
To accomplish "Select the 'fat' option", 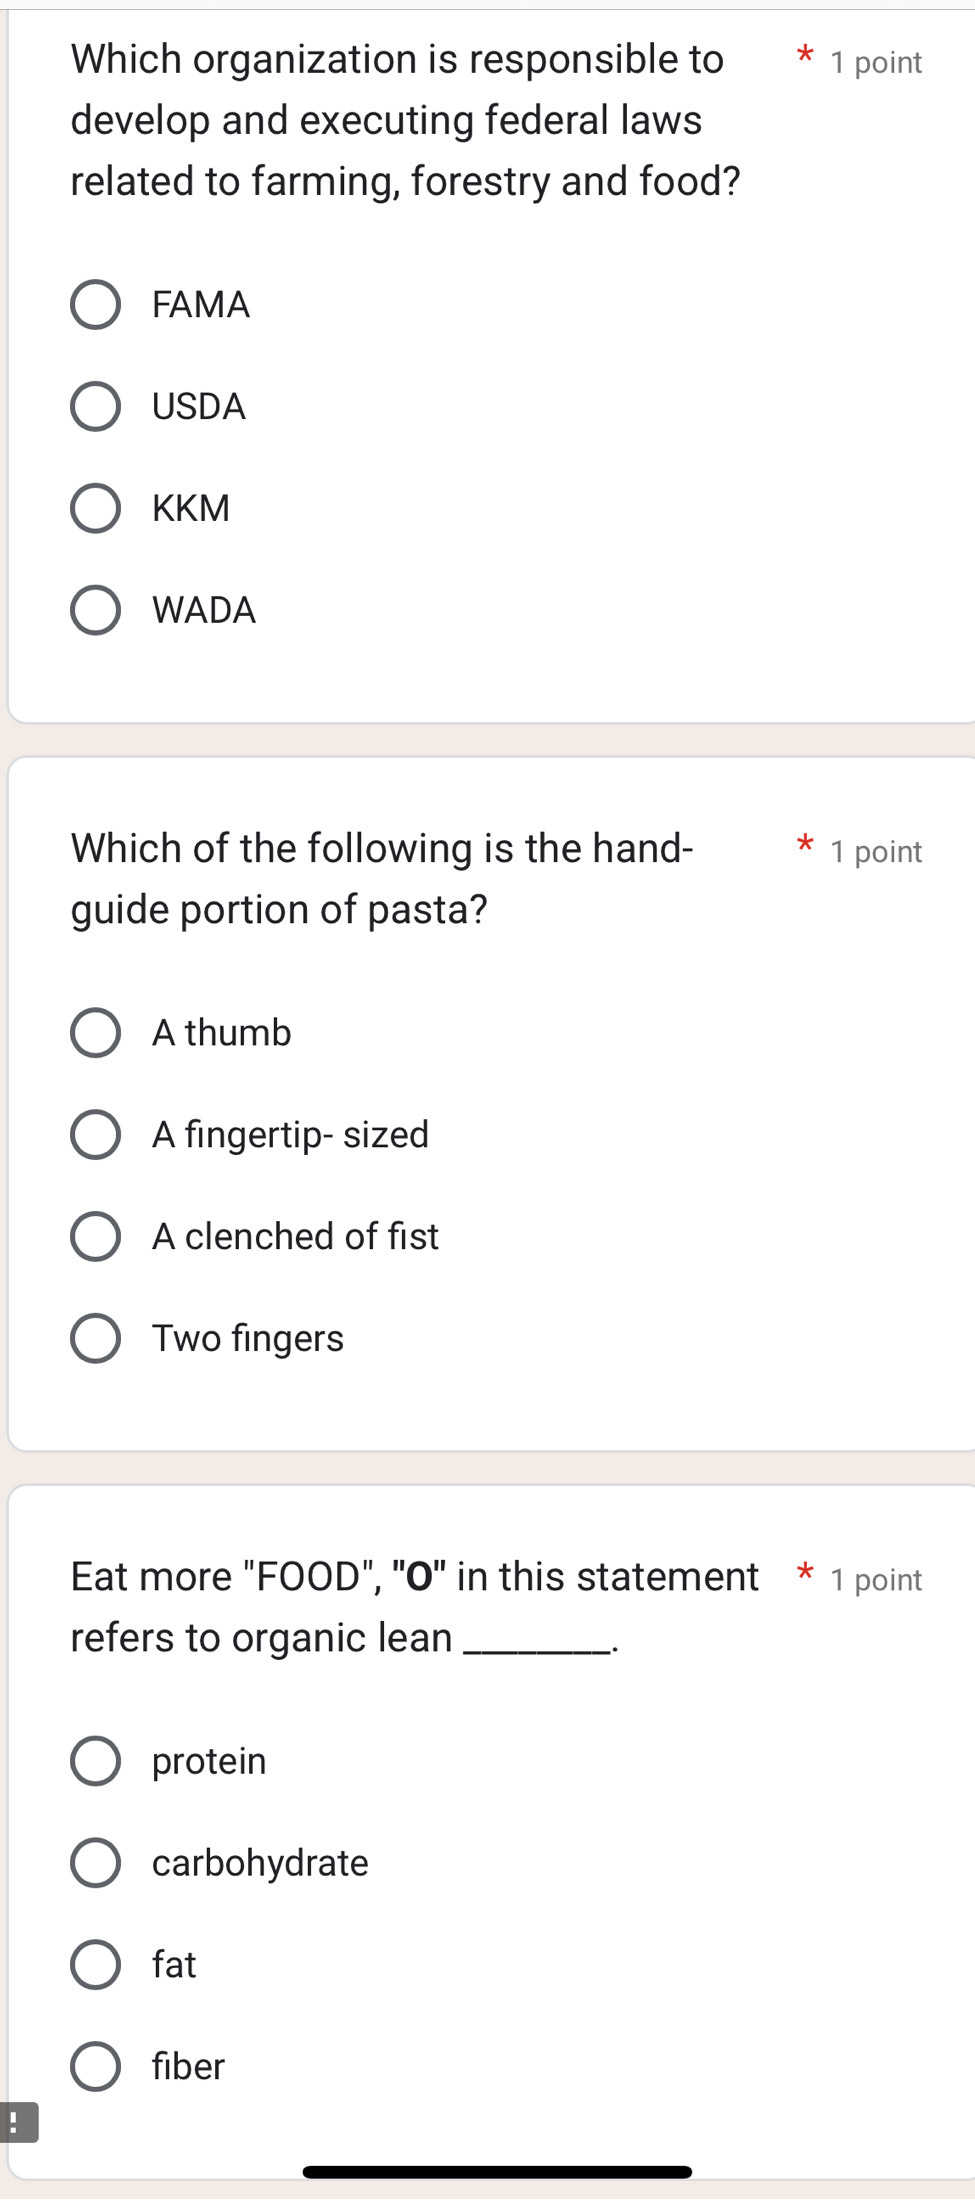I will pyautogui.click(x=95, y=1964).
